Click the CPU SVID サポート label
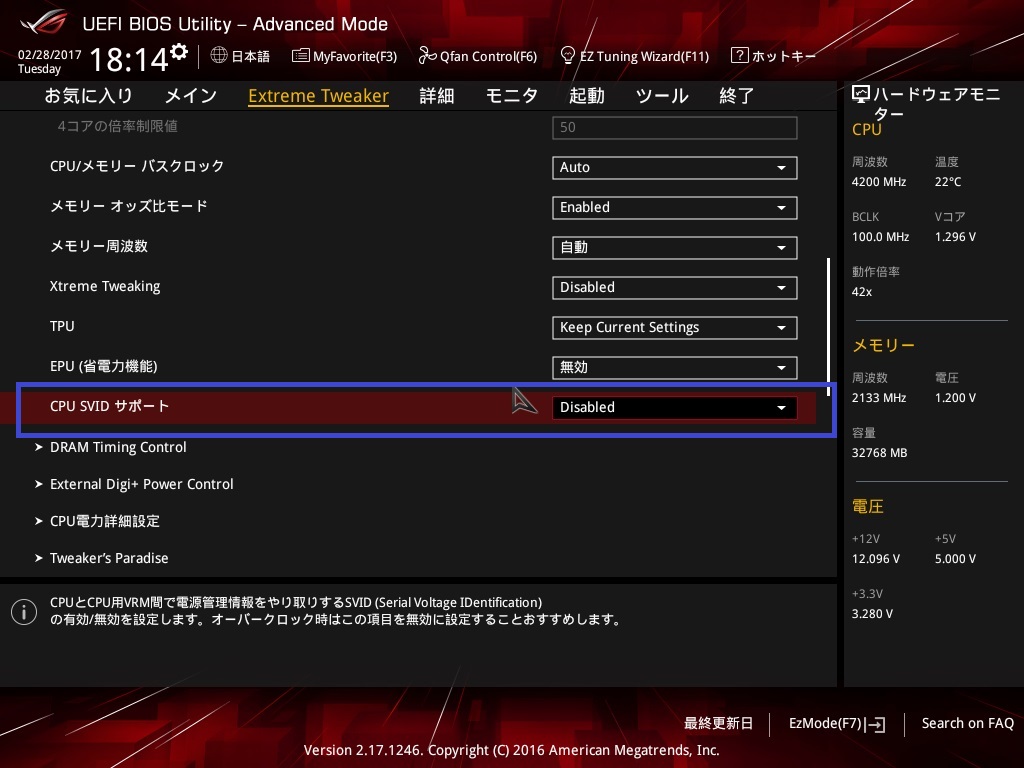Image resolution: width=1024 pixels, height=768 pixels. click(110, 406)
